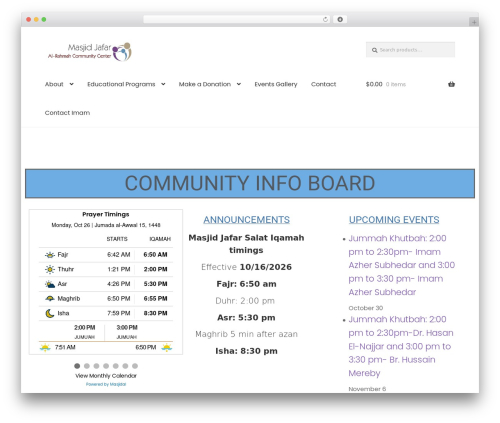Select the first prayer carousel dot

(77, 366)
